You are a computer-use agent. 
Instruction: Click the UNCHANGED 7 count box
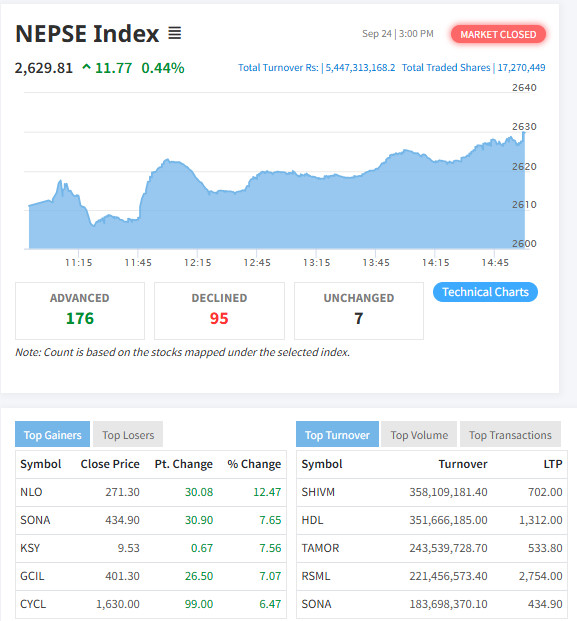[359, 310]
